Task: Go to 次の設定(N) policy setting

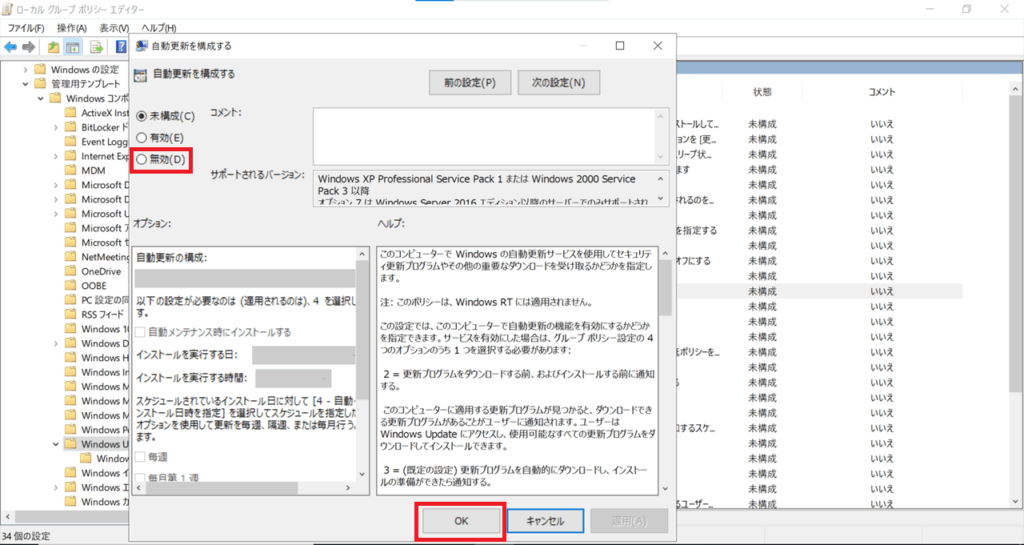Action: (x=558, y=82)
